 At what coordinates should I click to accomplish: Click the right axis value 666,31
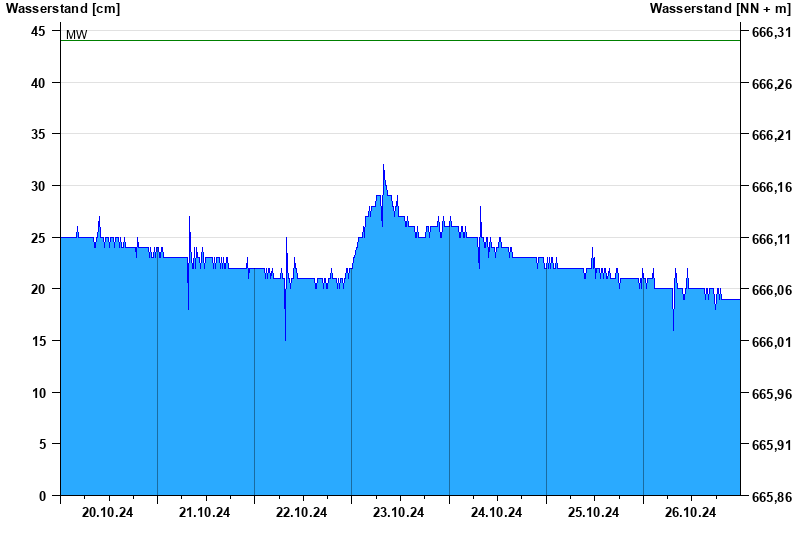[x=772, y=33]
